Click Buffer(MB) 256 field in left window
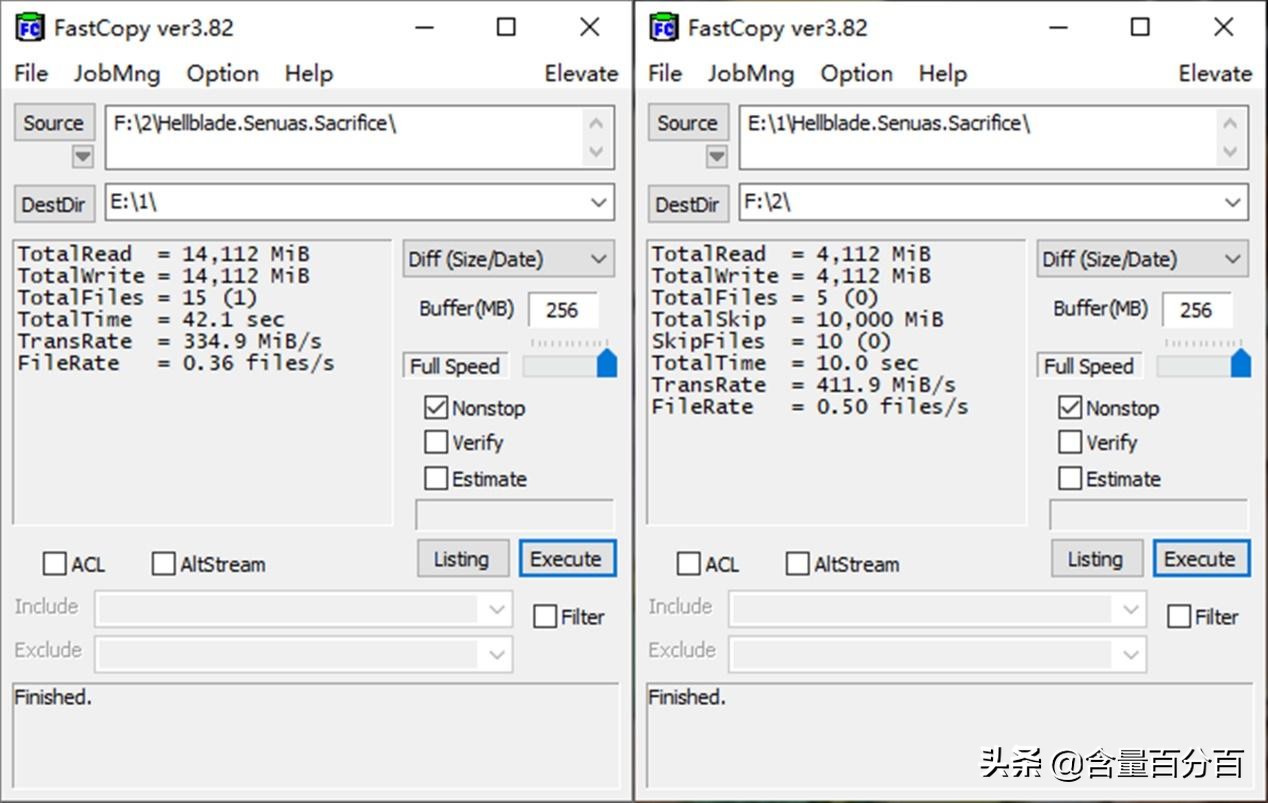 point(562,310)
